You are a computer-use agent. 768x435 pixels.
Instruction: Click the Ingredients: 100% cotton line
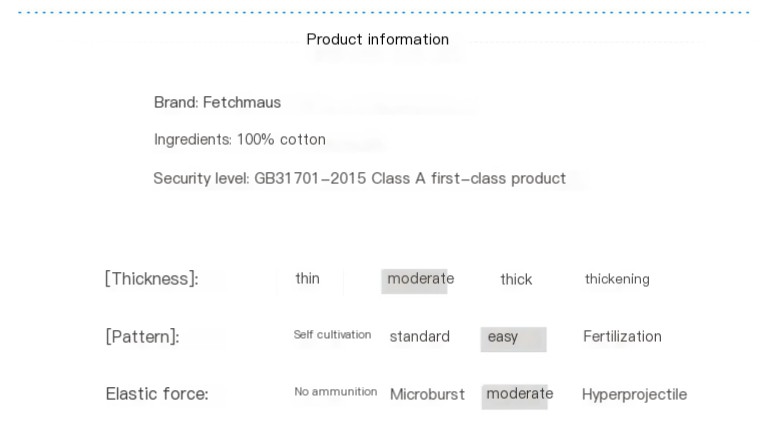click(239, 140)
